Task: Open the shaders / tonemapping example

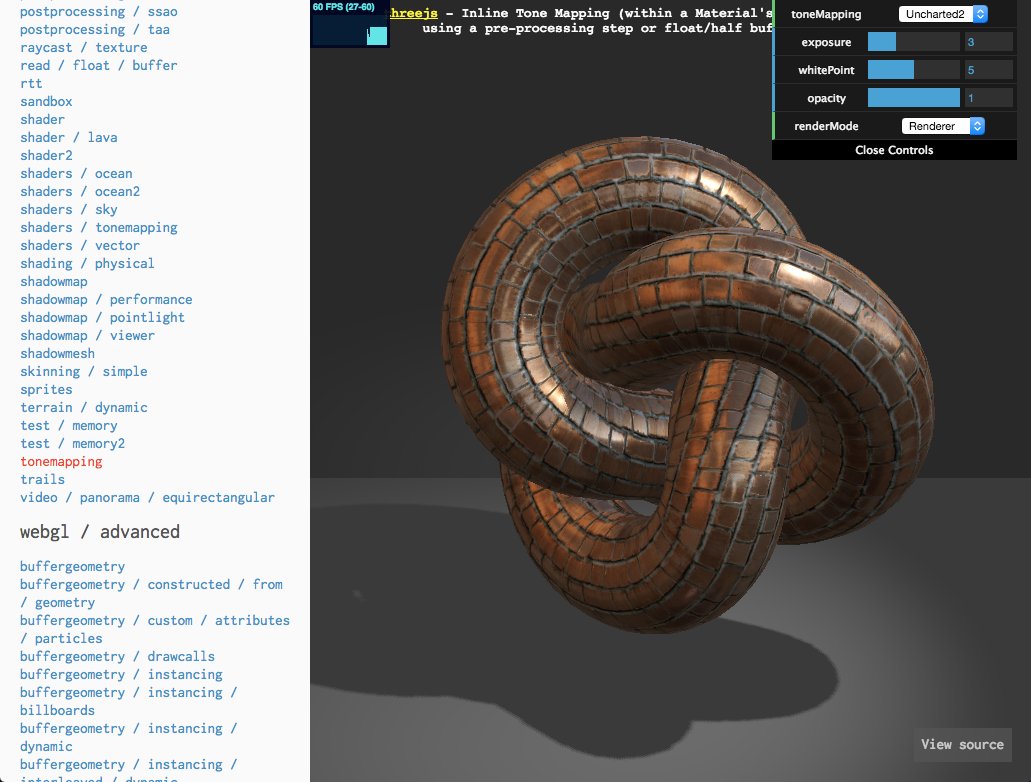Action: 99,228
